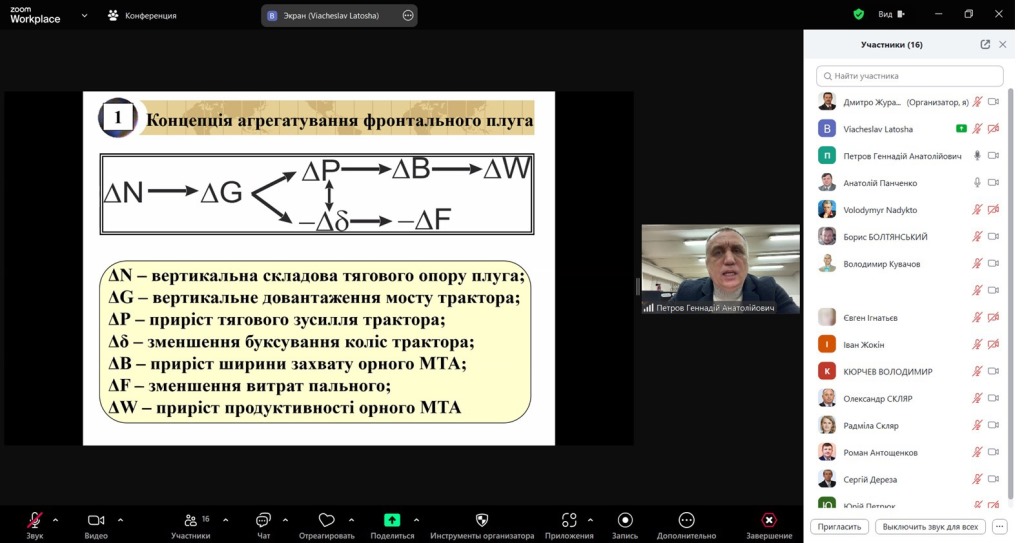The height and width of the screenshot is (543, 1024).
Task: Click the red Завершение end meeting button
Action: 769,525
